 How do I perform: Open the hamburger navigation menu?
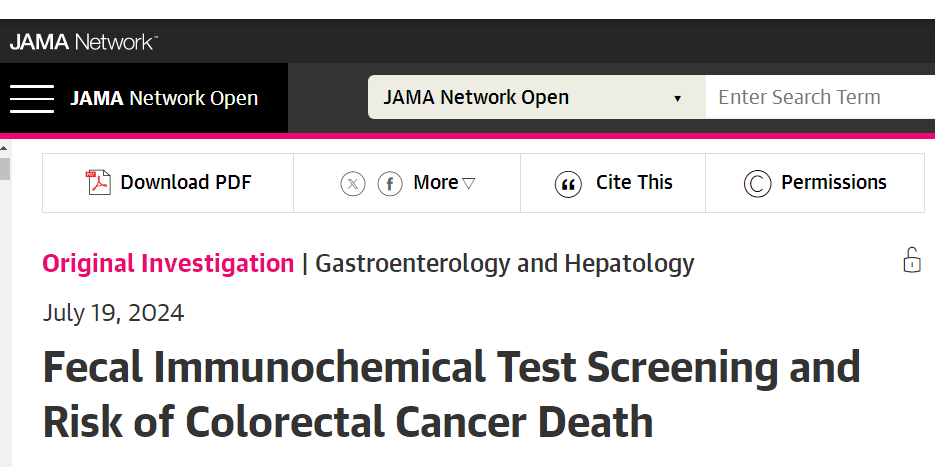pos(32,98)
